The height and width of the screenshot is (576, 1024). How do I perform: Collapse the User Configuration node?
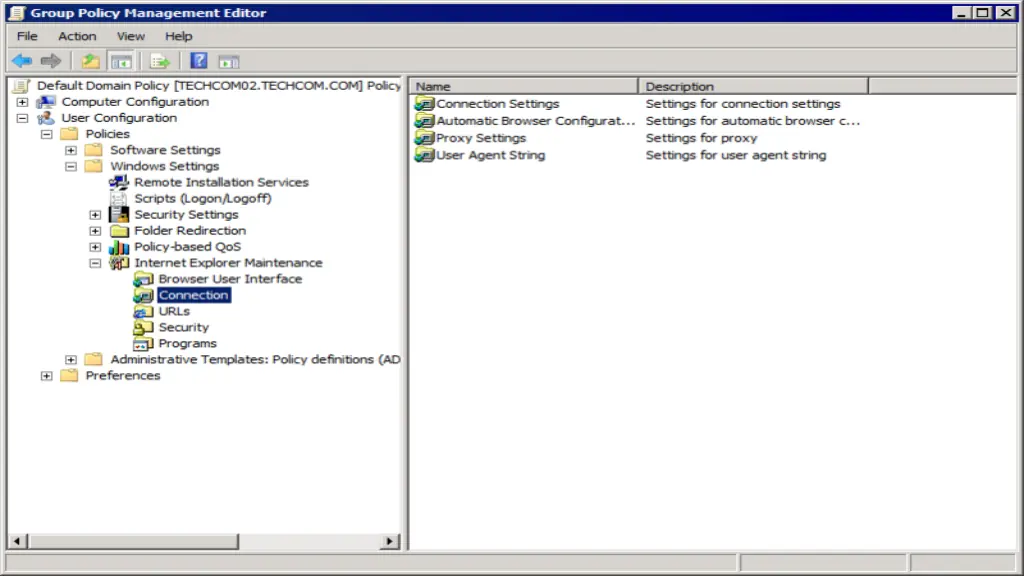22,118
